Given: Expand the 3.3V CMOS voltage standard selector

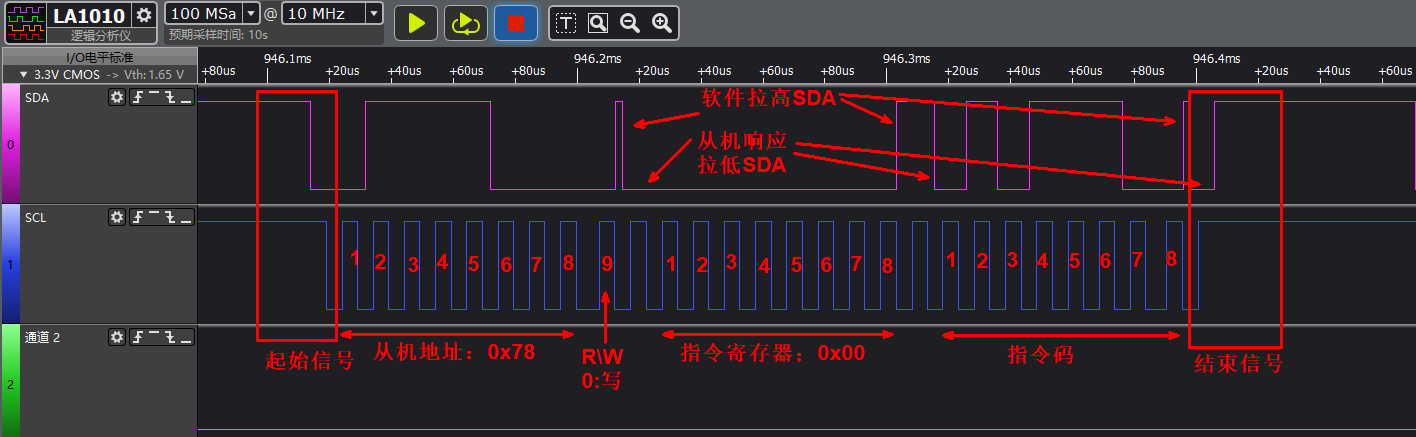Looking at the screenshot, I should point(24,74).
